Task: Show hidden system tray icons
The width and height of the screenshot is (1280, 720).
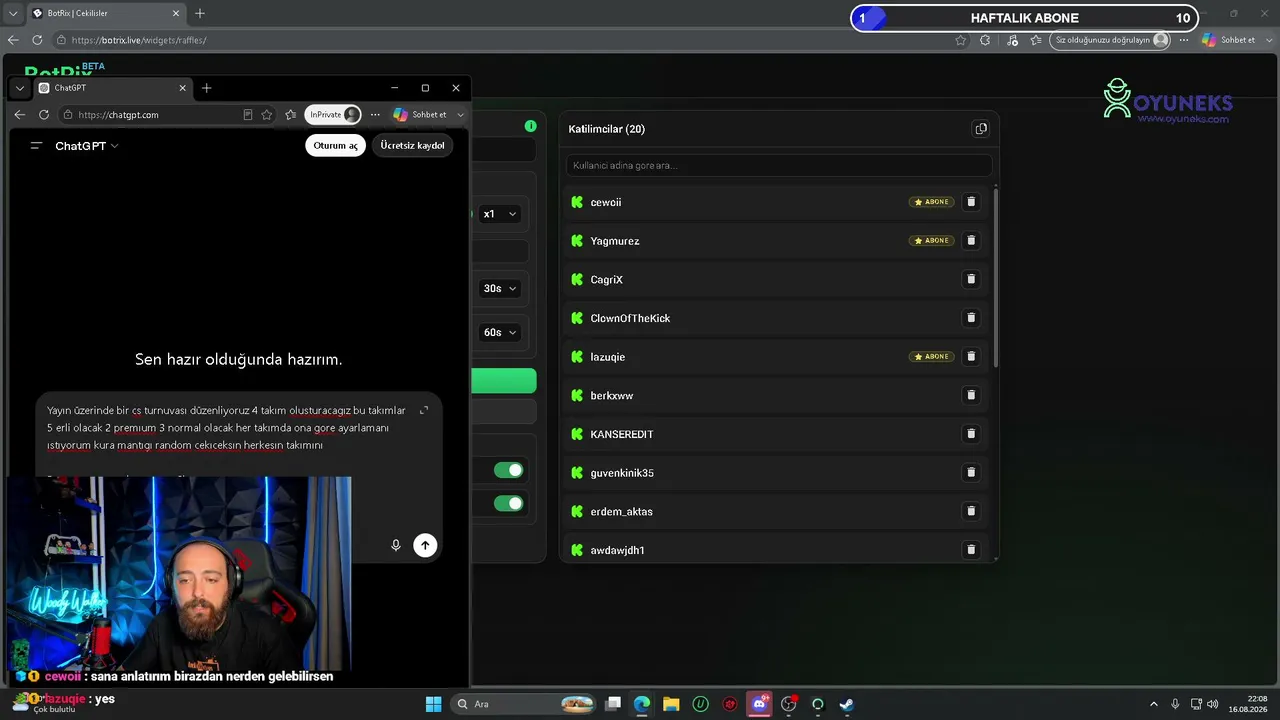Action: (x=1153, y=704)
